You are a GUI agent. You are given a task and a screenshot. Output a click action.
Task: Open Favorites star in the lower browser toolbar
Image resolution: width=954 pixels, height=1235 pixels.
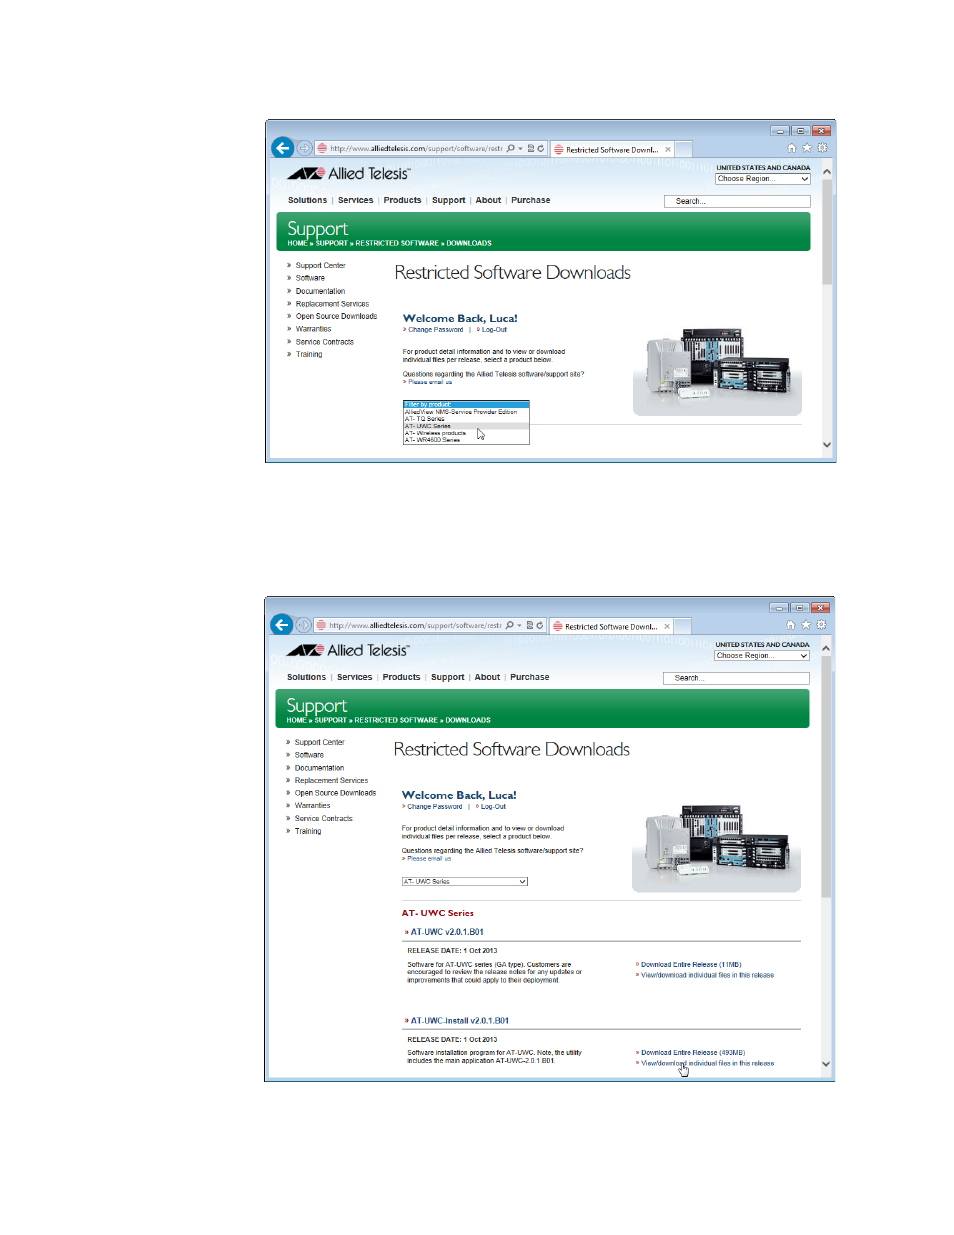(x=806, y=625)
